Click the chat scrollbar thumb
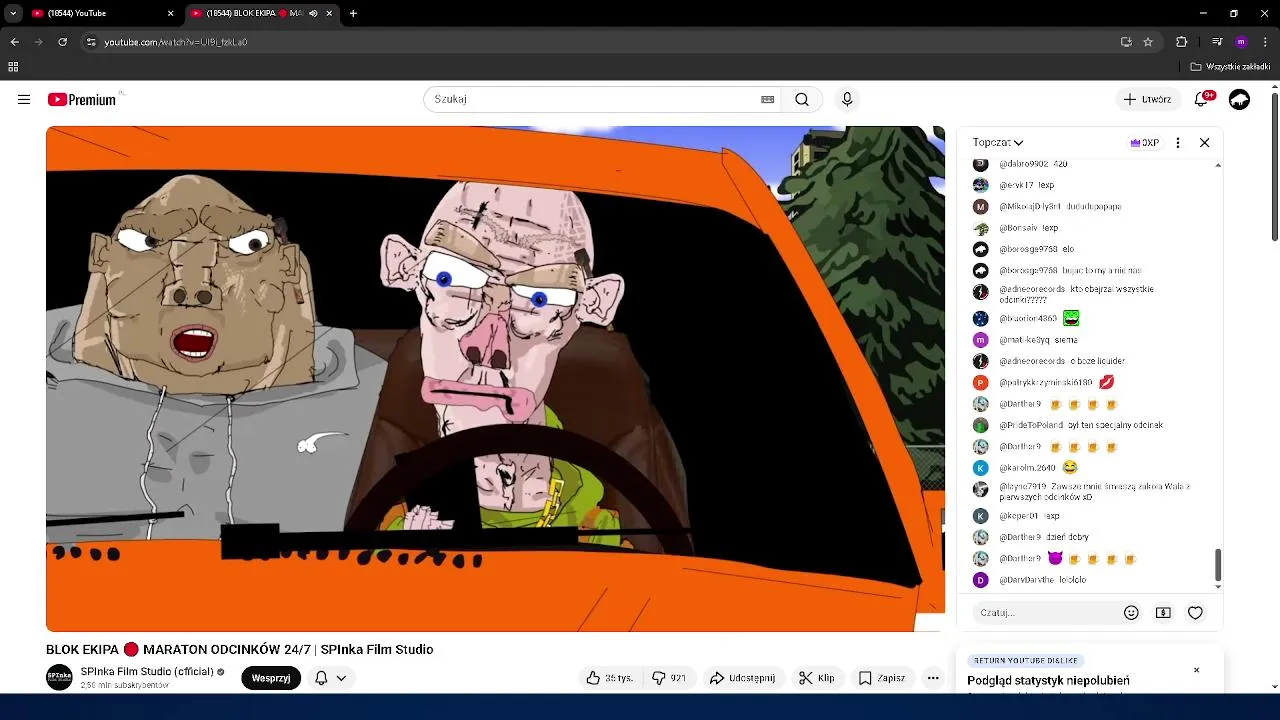The image size is (1280, 720). pyautogui.click(x=1217, y=564)
